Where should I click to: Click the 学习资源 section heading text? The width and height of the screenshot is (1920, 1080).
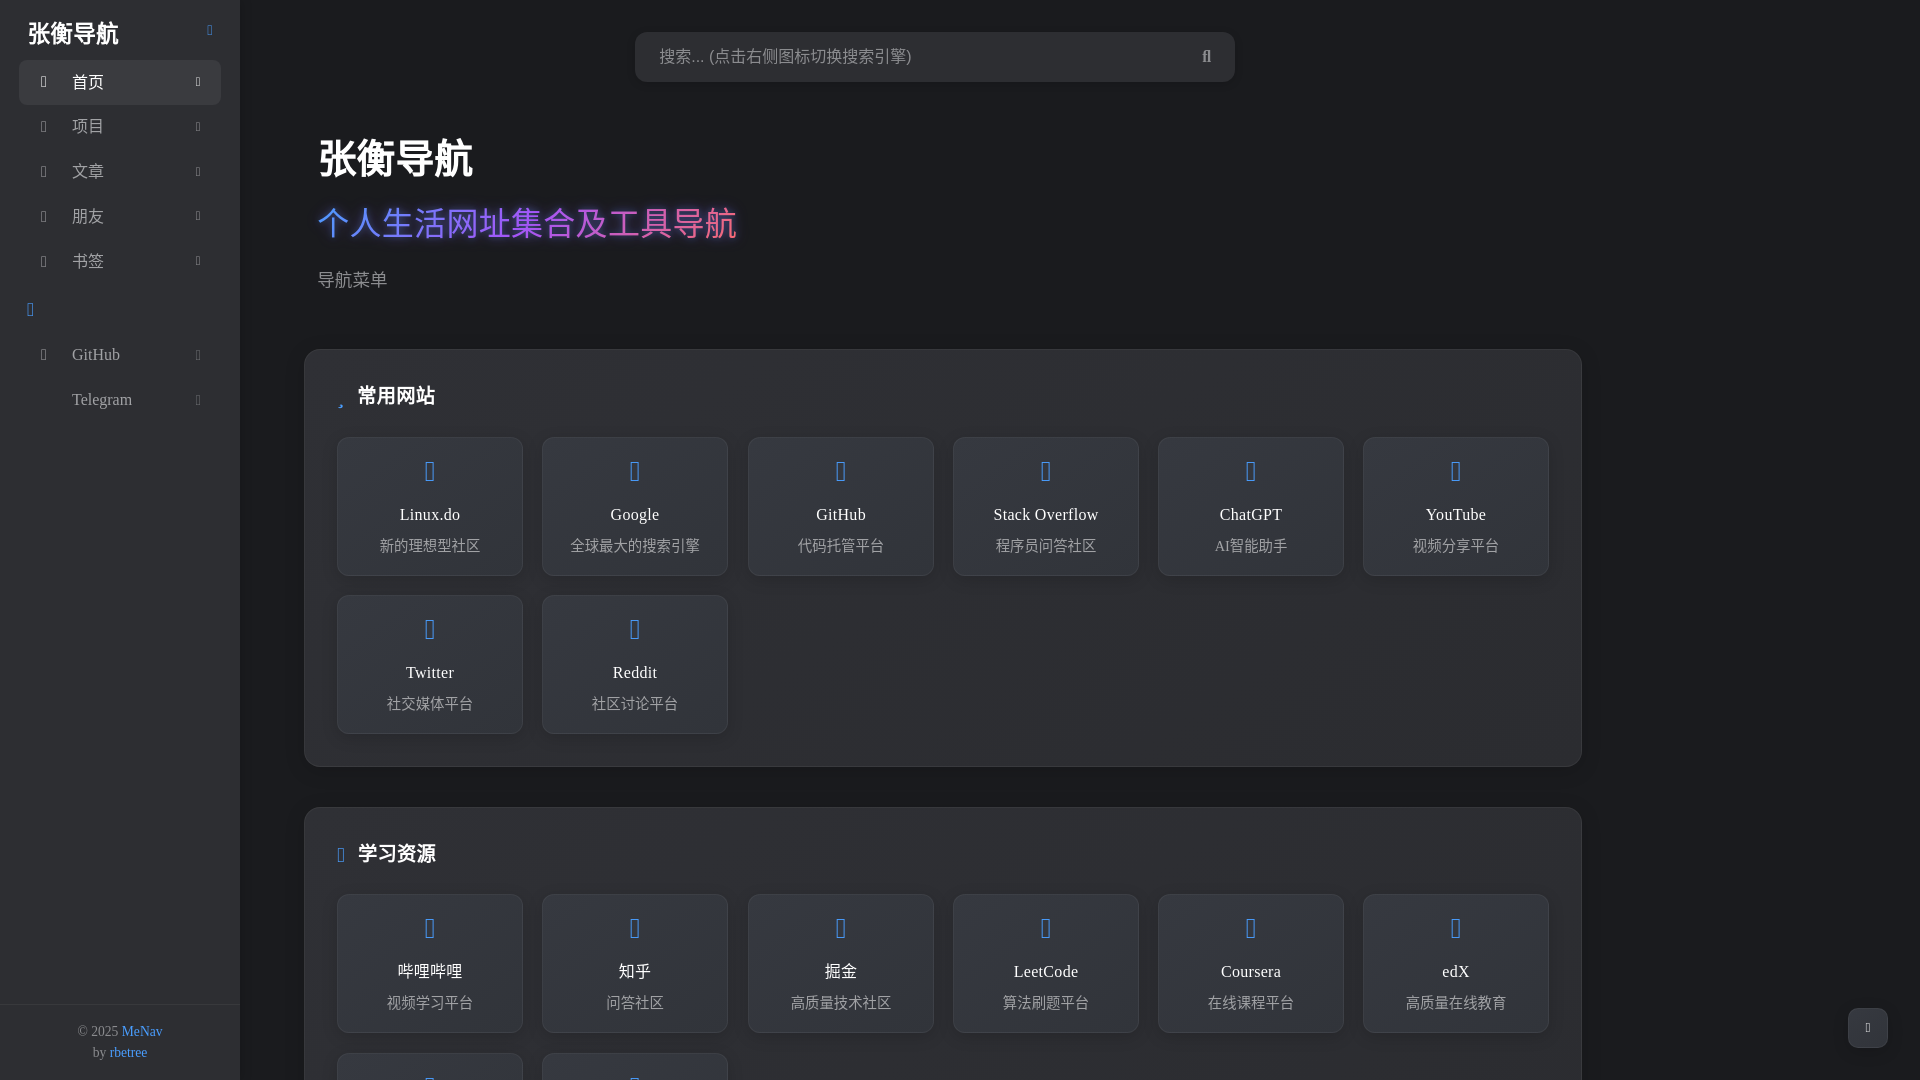pos(396,854)
